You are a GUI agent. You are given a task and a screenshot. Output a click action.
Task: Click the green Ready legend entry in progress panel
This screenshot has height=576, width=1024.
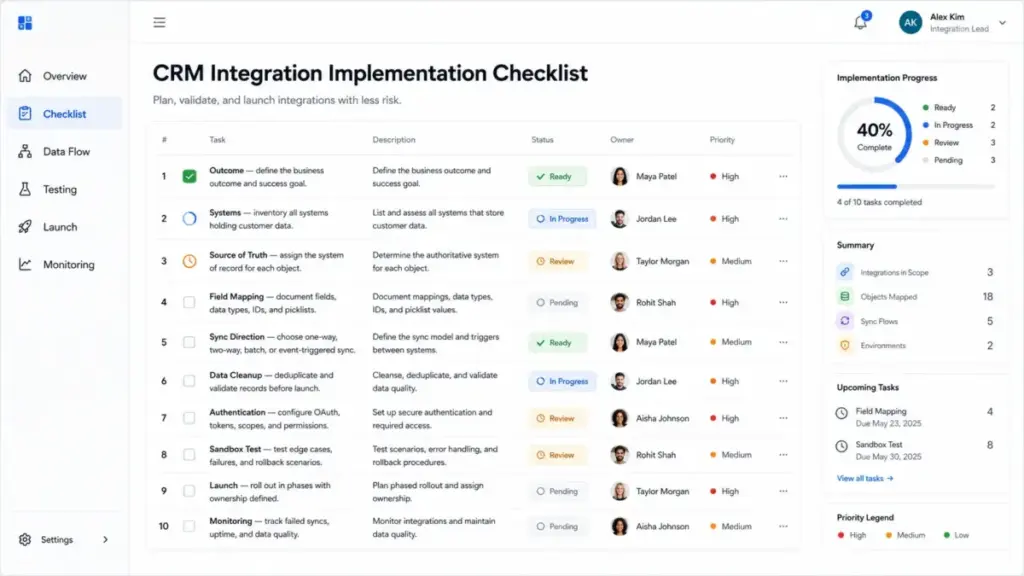959,108
